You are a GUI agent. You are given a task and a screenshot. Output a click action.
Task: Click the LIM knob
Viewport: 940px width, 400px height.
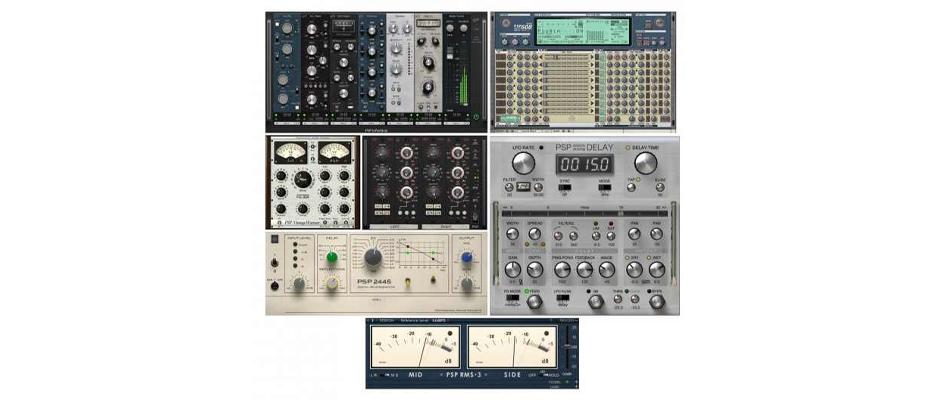point(596,236)
